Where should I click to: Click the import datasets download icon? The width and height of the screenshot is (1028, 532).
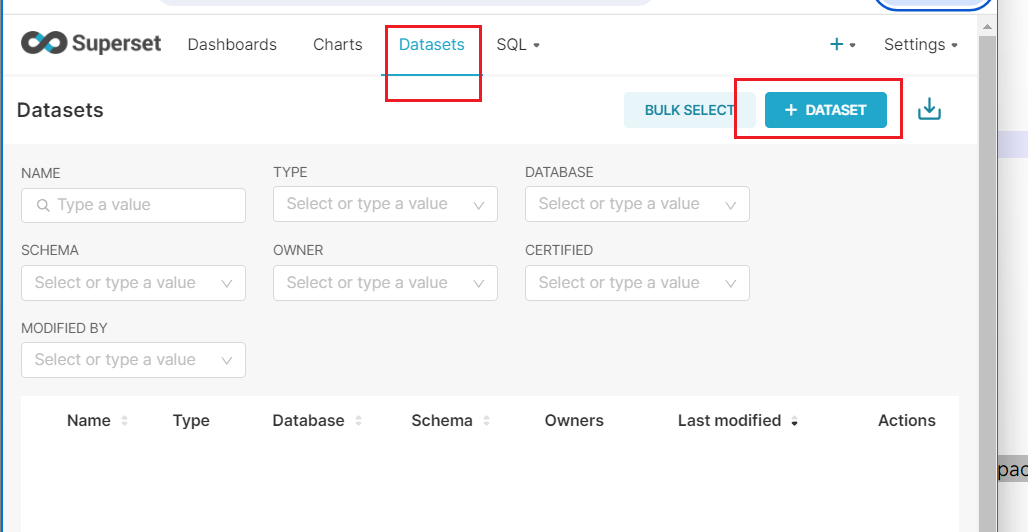click(929, 110)
